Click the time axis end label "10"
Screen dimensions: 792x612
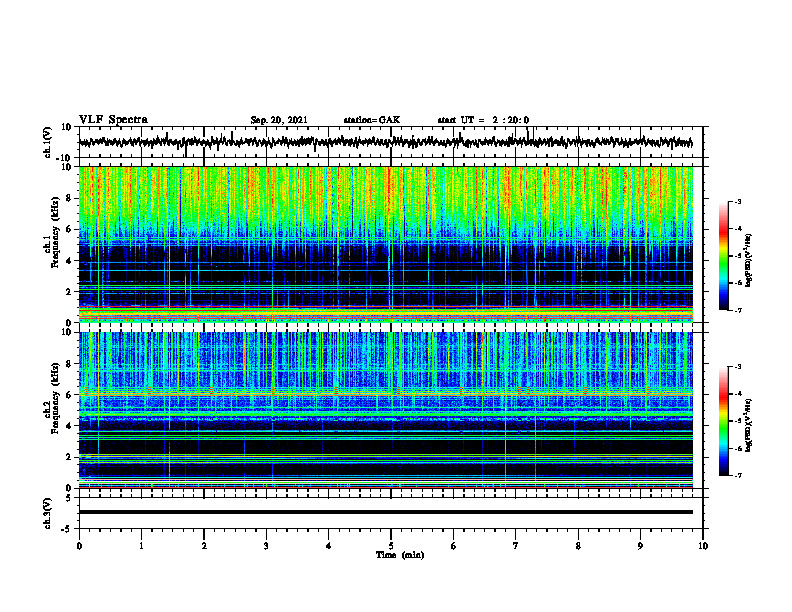[703, 546]
